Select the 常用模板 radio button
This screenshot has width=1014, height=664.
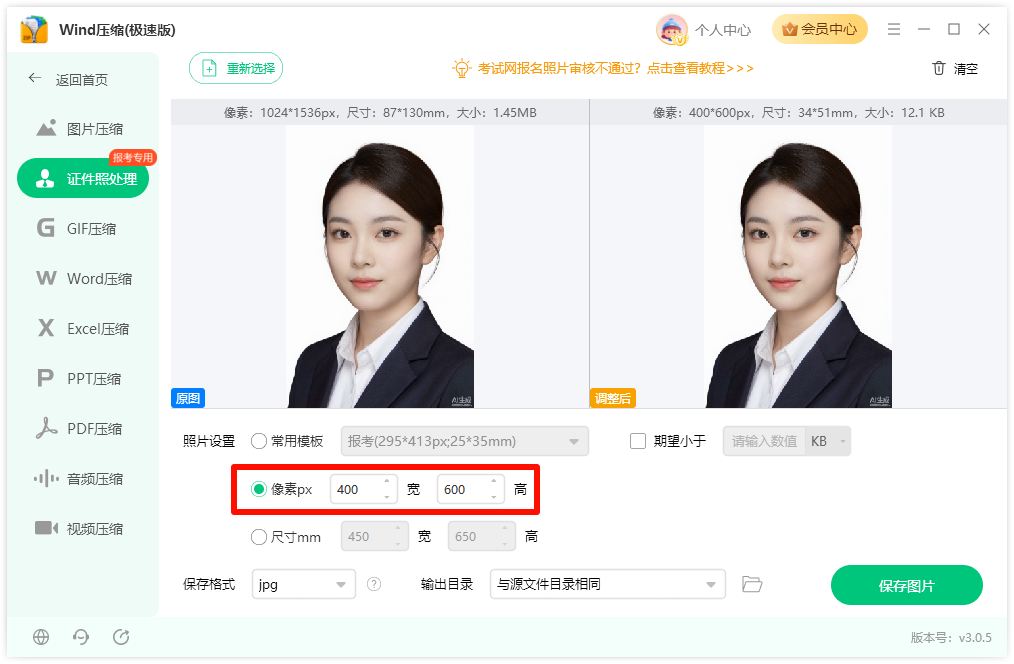(x=259, y=441)
